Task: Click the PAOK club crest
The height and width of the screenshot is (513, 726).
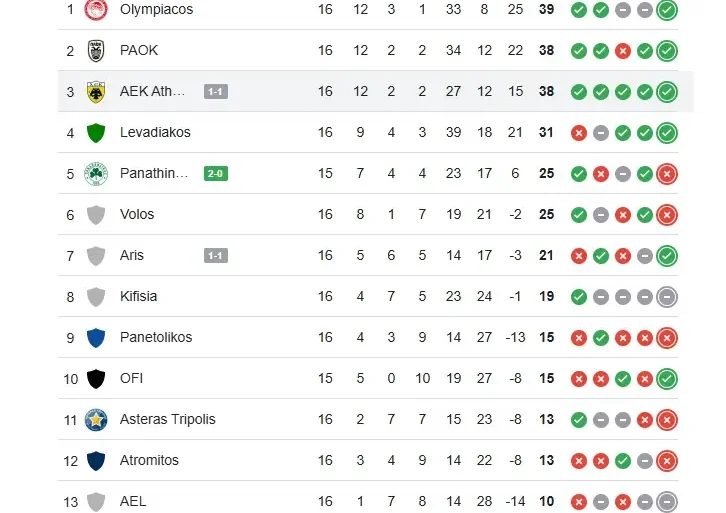Action: click(x=96, y=51)
